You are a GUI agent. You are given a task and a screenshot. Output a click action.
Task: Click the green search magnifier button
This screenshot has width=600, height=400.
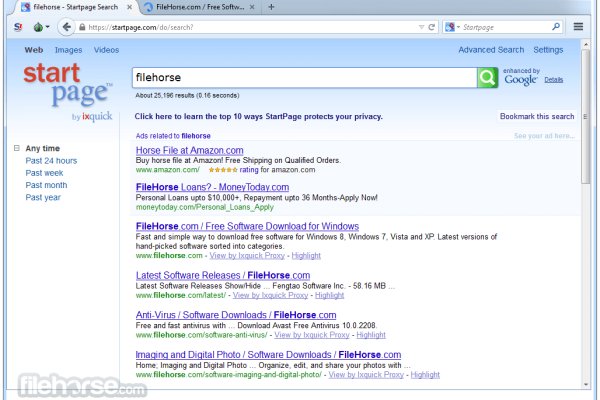487,77
